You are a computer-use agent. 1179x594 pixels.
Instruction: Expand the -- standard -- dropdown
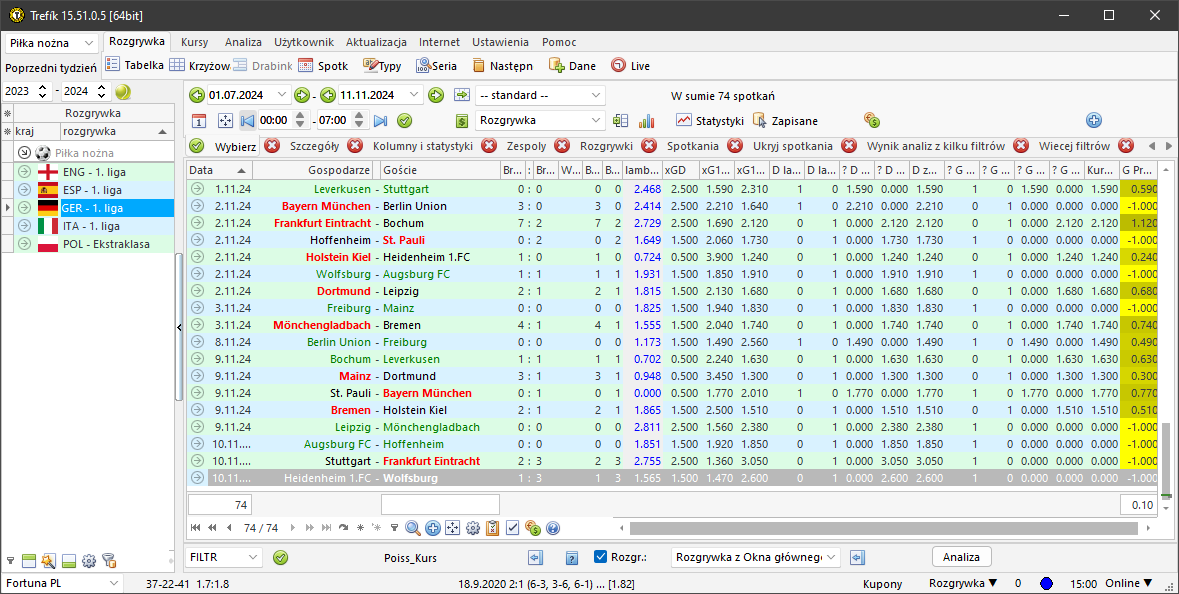541,96
